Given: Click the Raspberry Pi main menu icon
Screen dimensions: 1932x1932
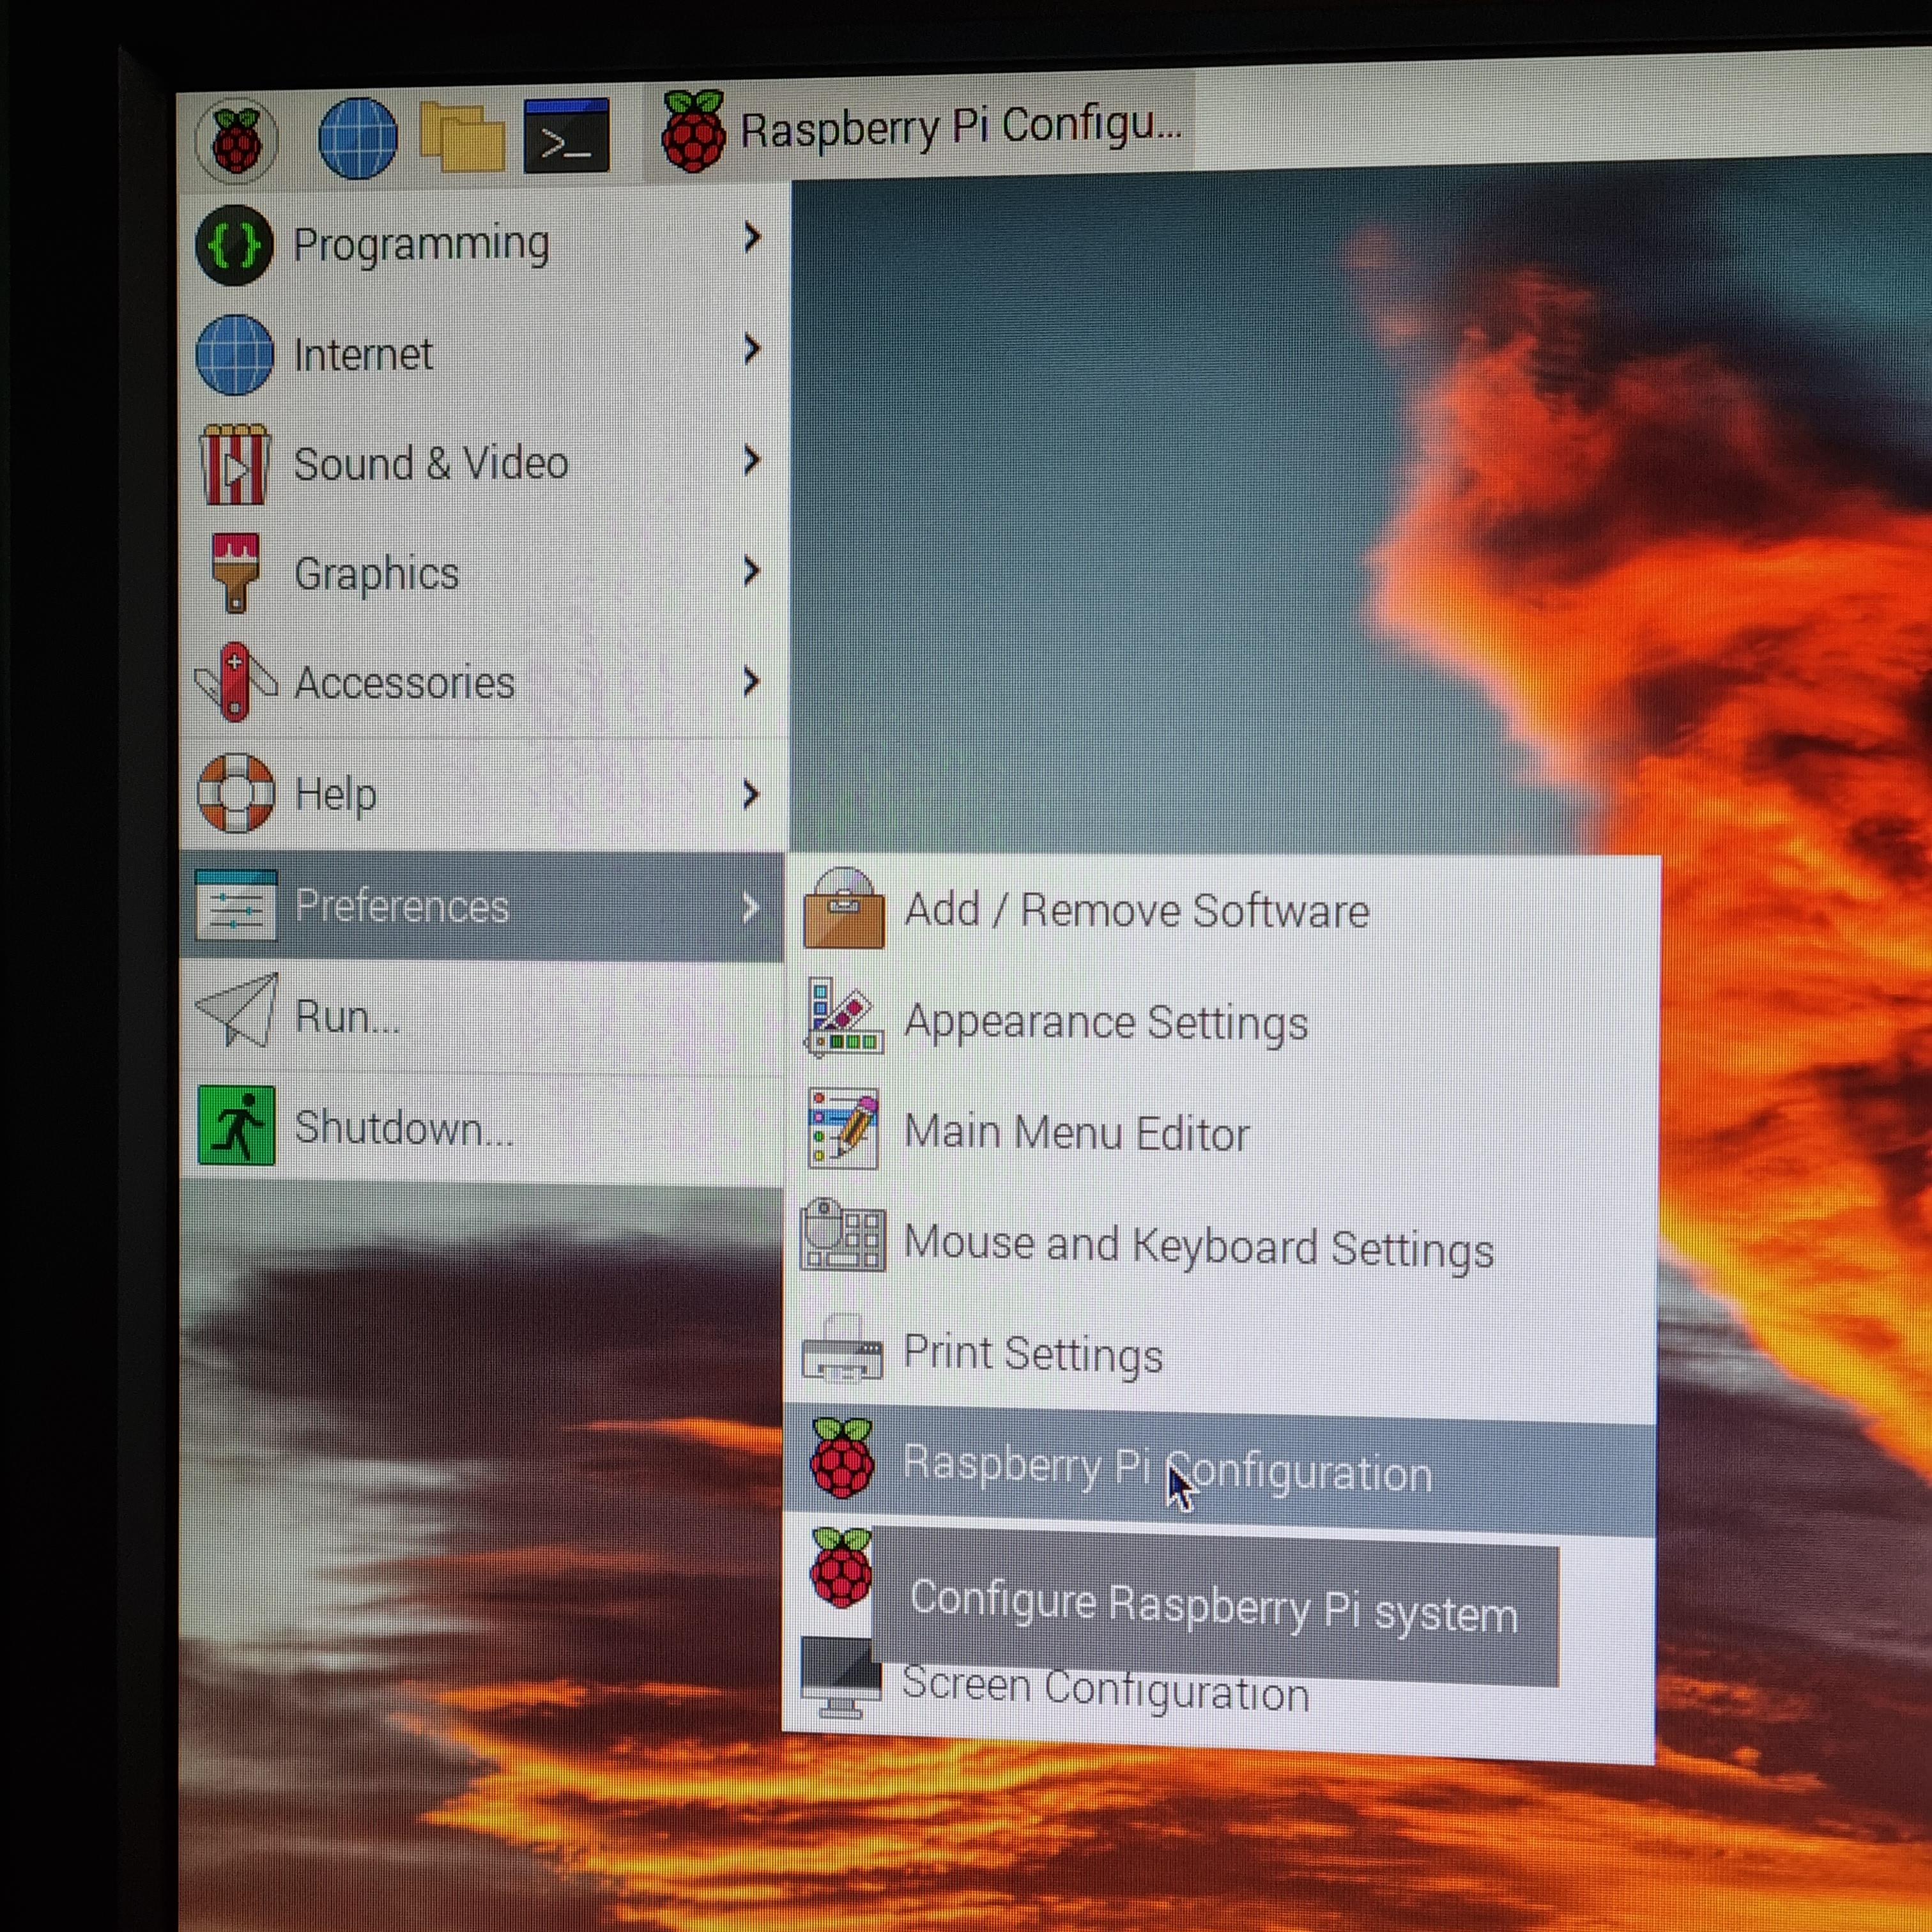Looking at the screenshot, I should 236,141.
